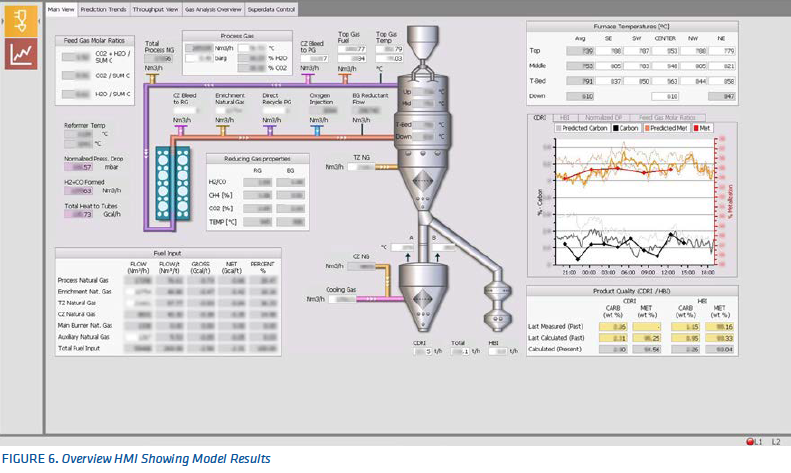Open the Gas Analysis Overview tab
Image resolution: width=791 pixels, height=473 pixels.
coord(213,10)
